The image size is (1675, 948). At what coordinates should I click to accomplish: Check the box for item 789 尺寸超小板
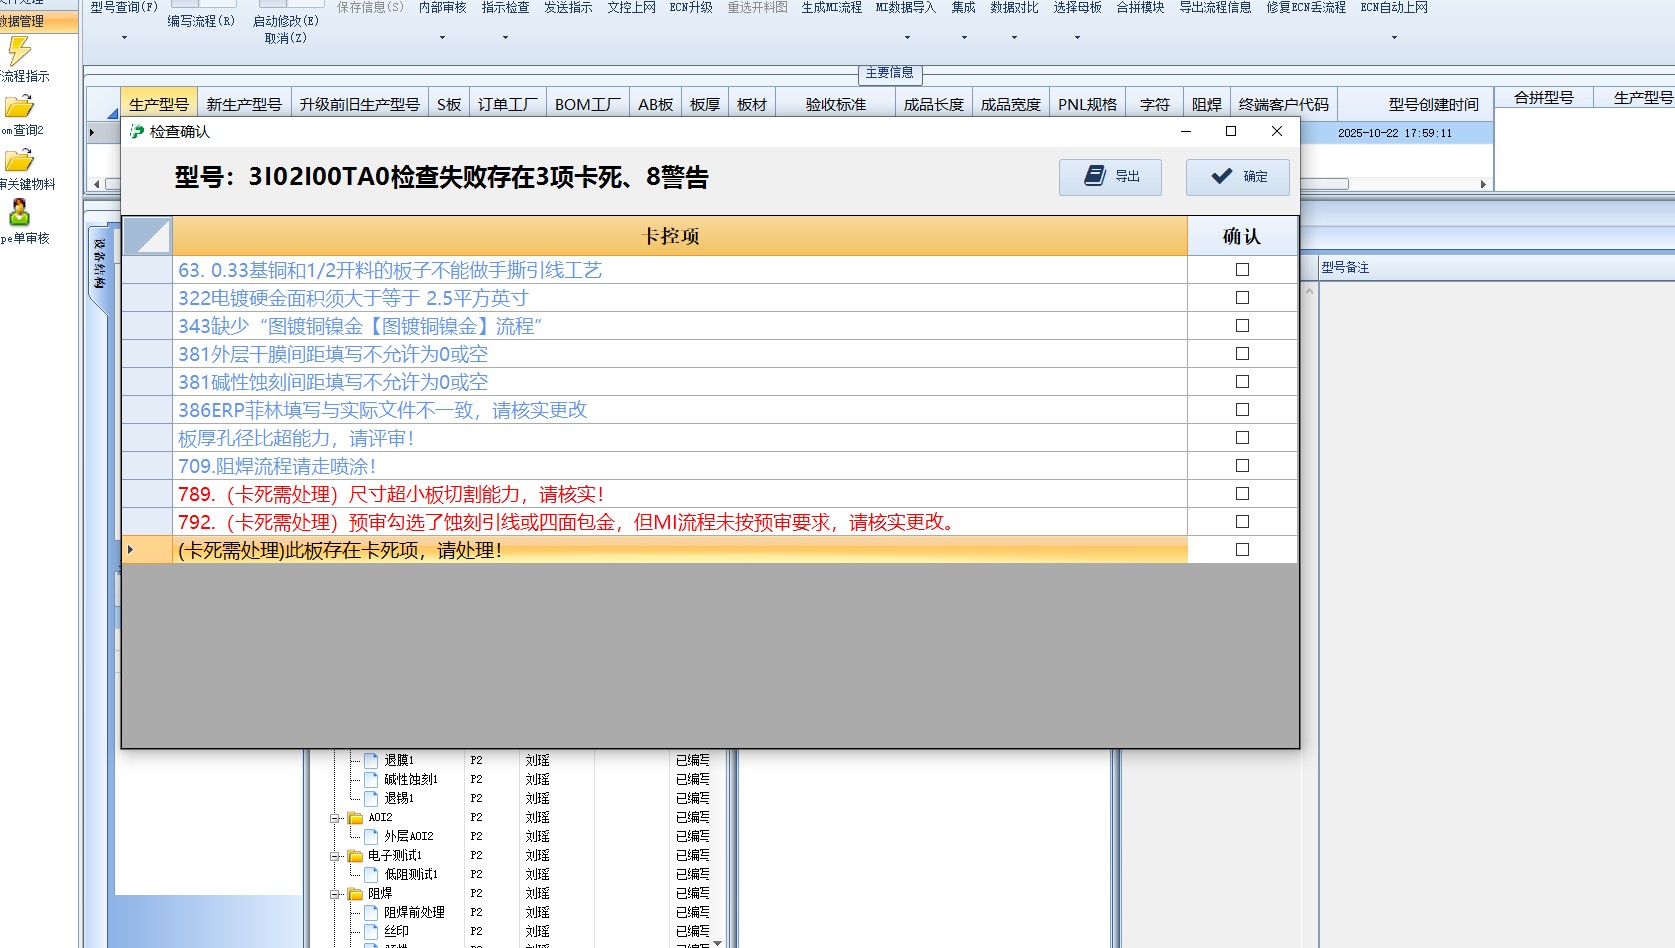(1242, 494)
